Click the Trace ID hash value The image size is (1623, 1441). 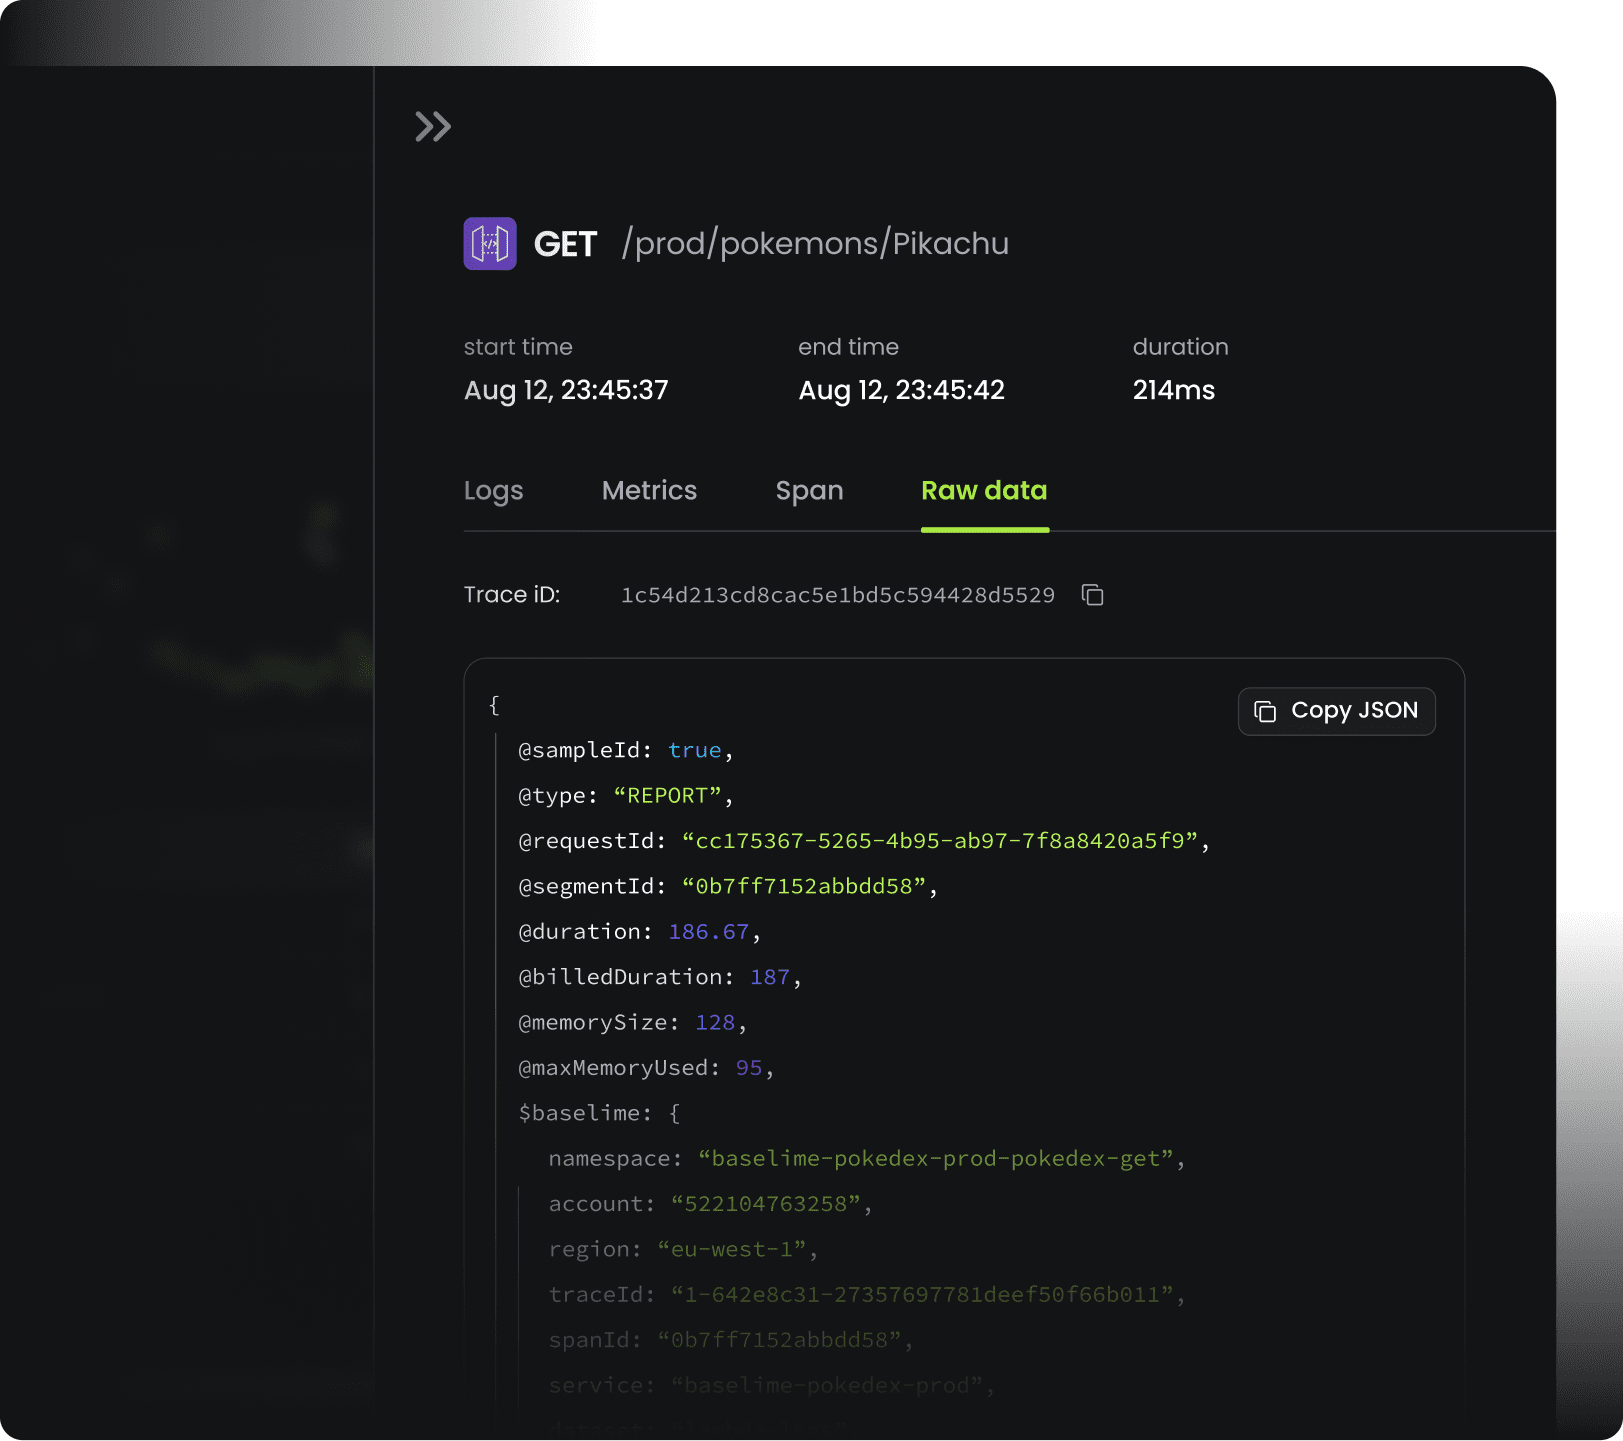(x=837, y=595)
